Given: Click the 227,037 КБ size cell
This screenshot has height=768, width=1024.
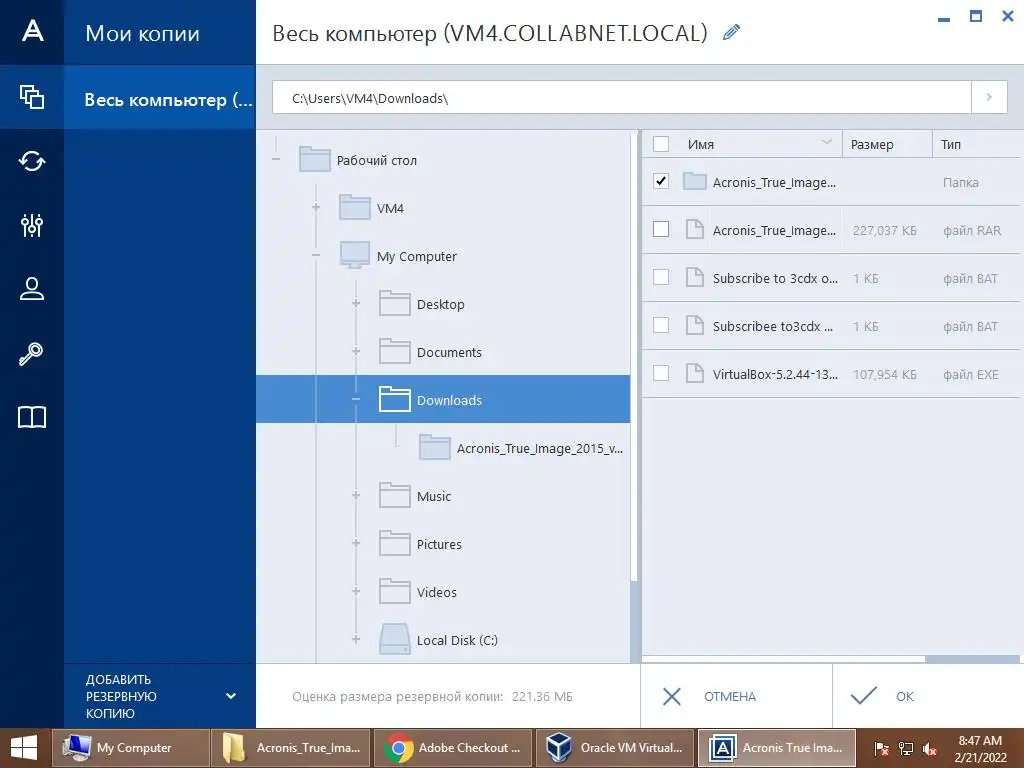Looking at the screenshot, I should (884, 231).
